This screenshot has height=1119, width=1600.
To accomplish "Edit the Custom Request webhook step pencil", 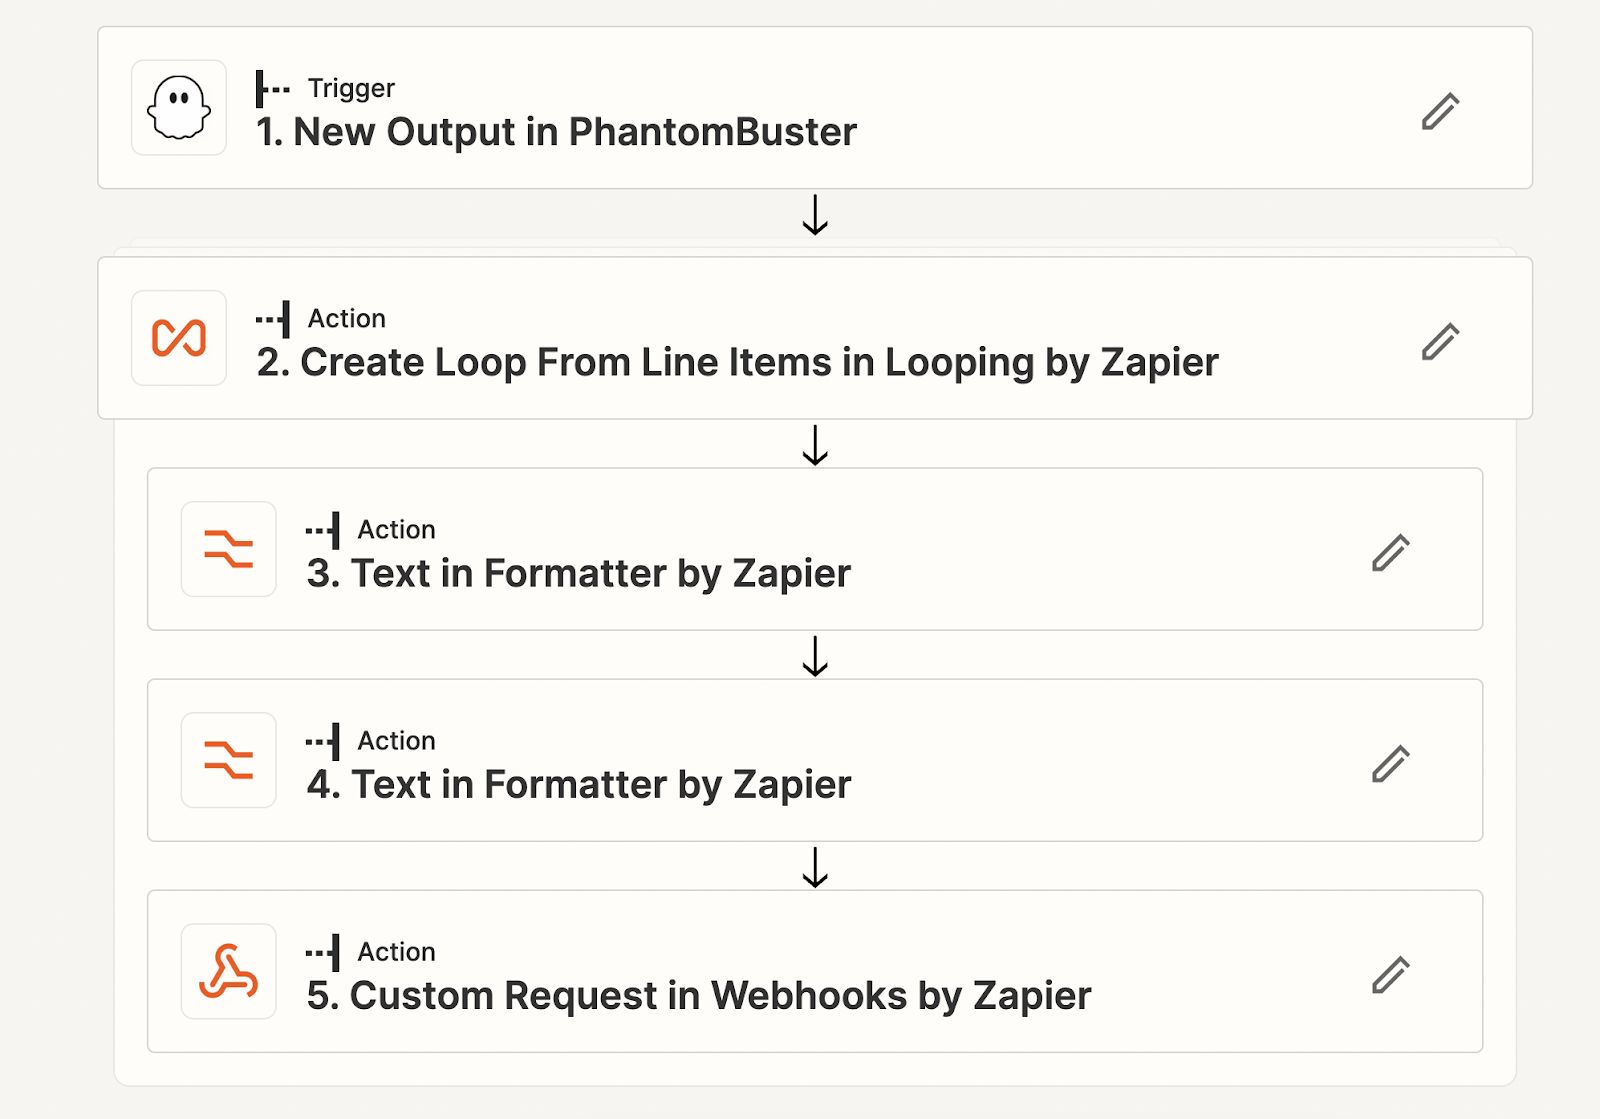I will (1390, 974).
